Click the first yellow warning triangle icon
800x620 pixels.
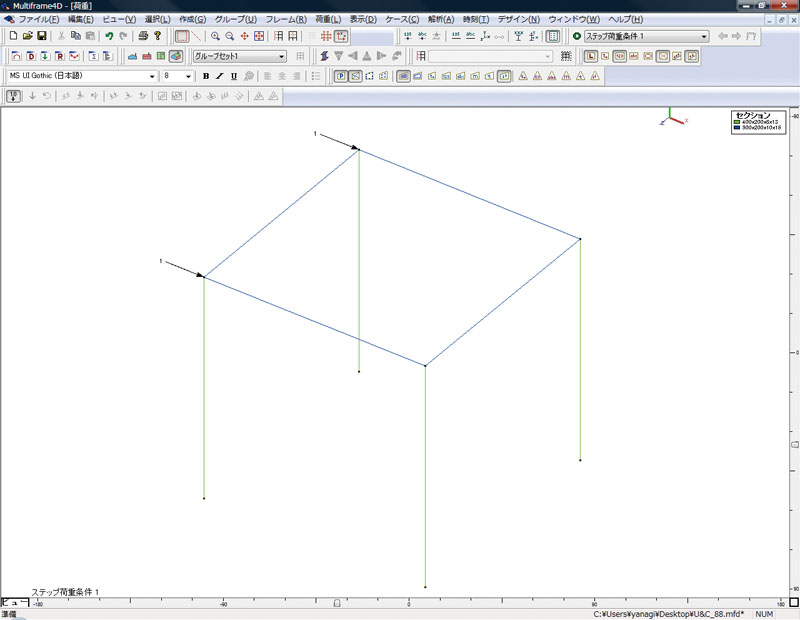523,76
